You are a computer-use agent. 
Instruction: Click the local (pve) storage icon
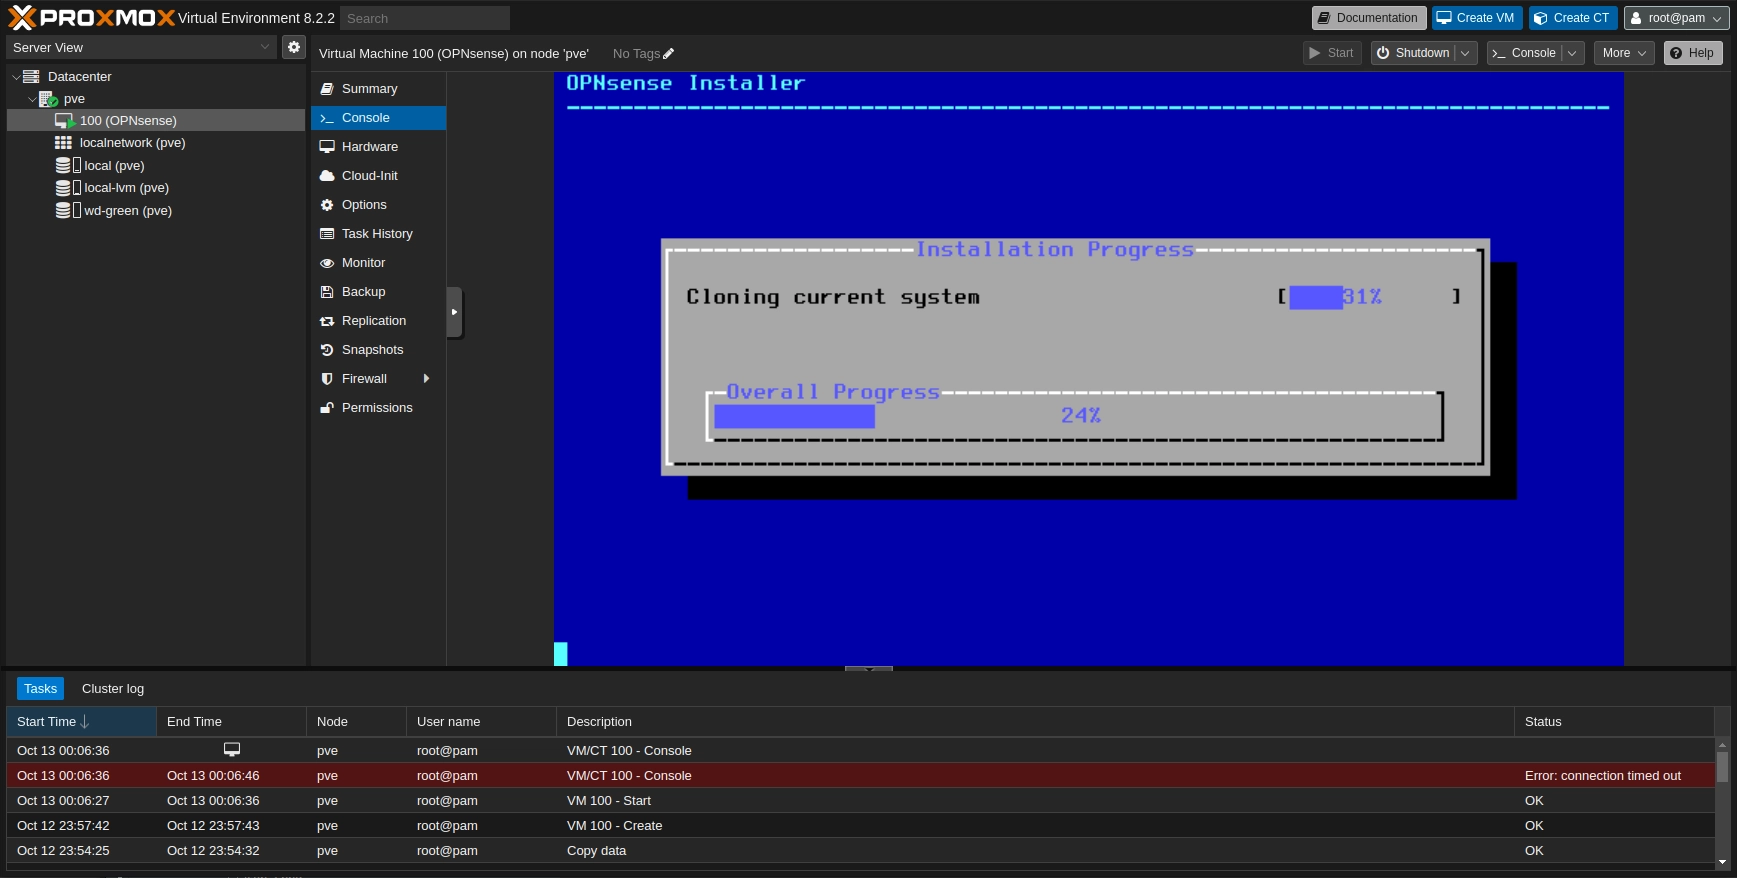pos(68,166)
